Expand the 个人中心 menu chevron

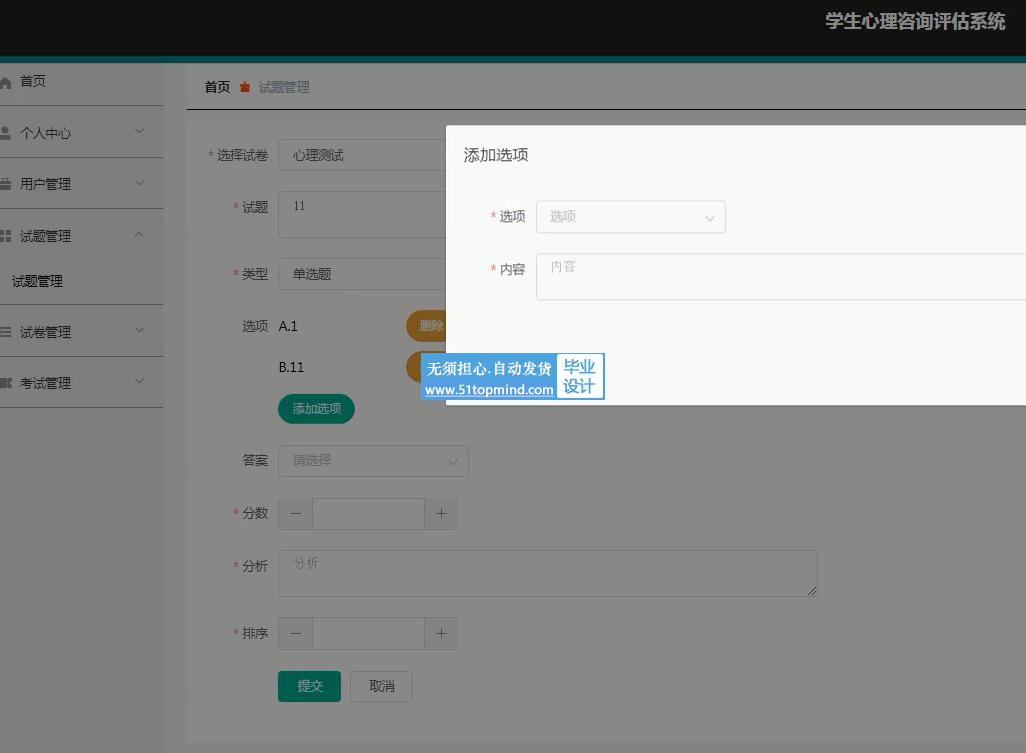point(139,131)
